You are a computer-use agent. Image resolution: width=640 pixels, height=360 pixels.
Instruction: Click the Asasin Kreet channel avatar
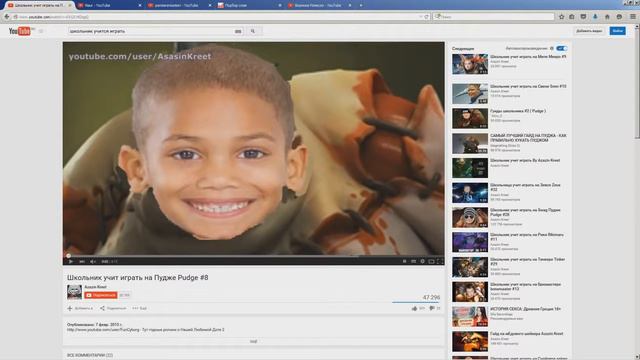coord(74,292)
